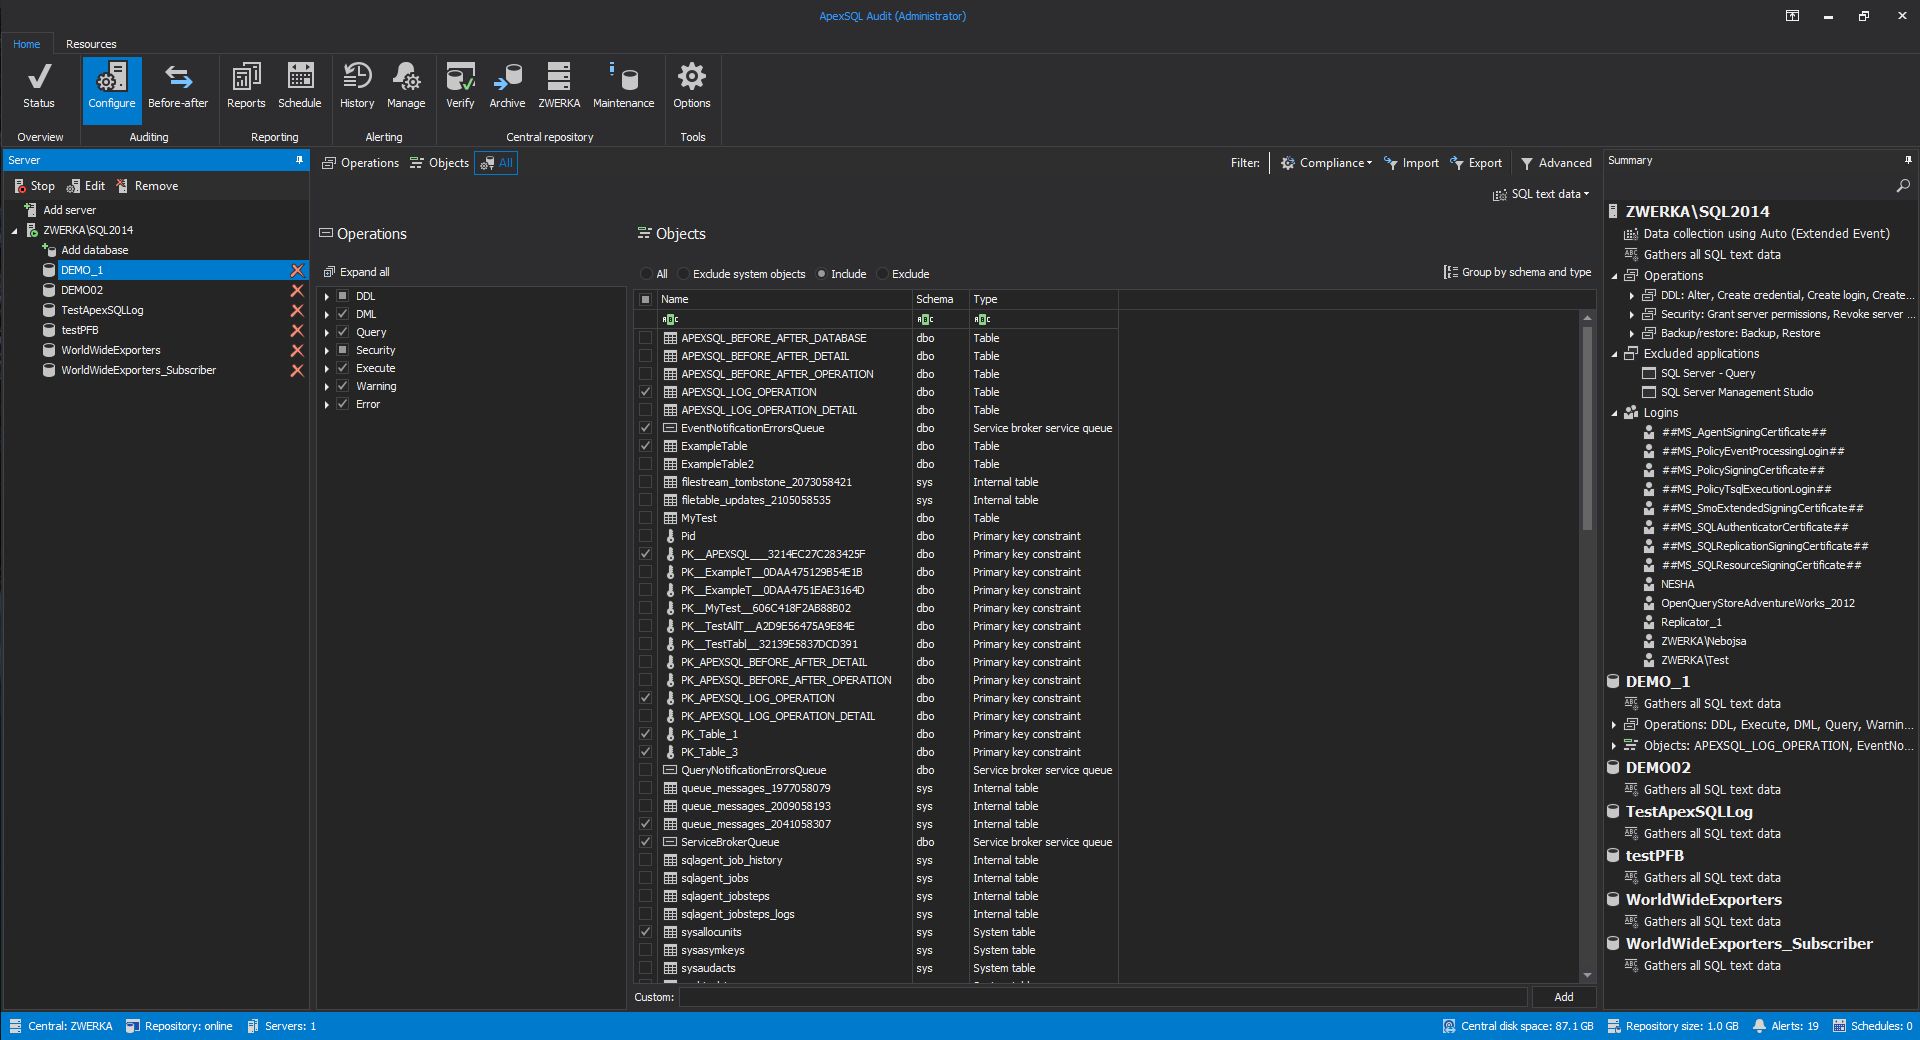Expand the DDL operations node
This screenshot has width=1920, height=1040.
click(326, 296)
